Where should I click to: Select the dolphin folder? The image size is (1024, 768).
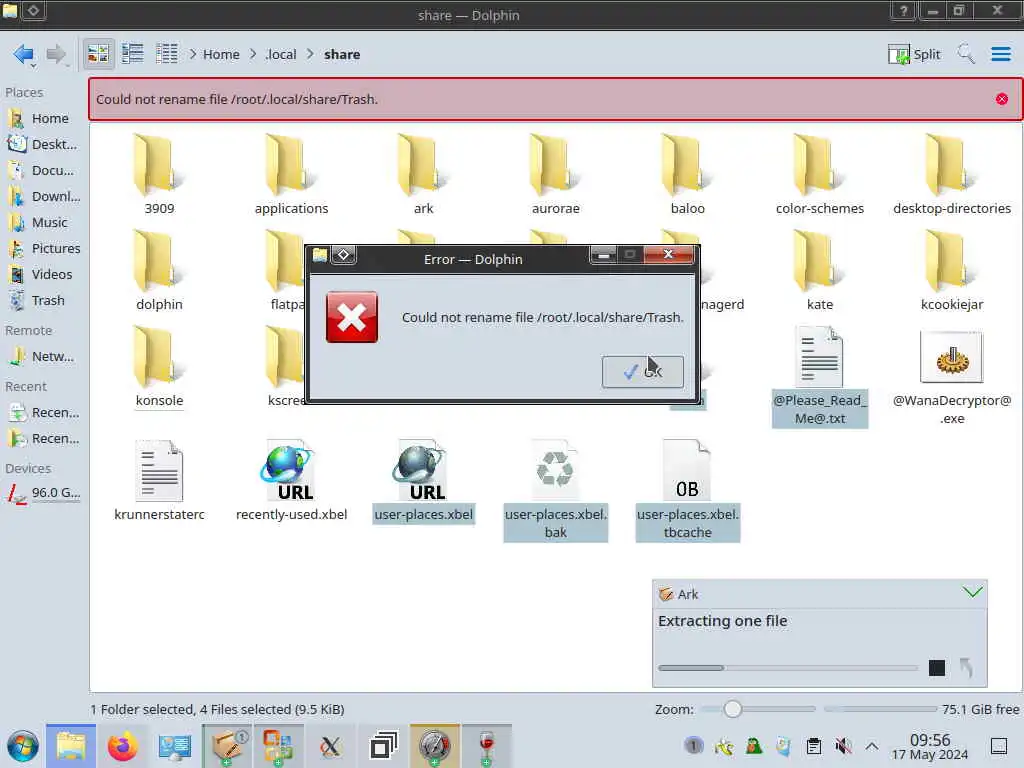[x=159, y=271]
